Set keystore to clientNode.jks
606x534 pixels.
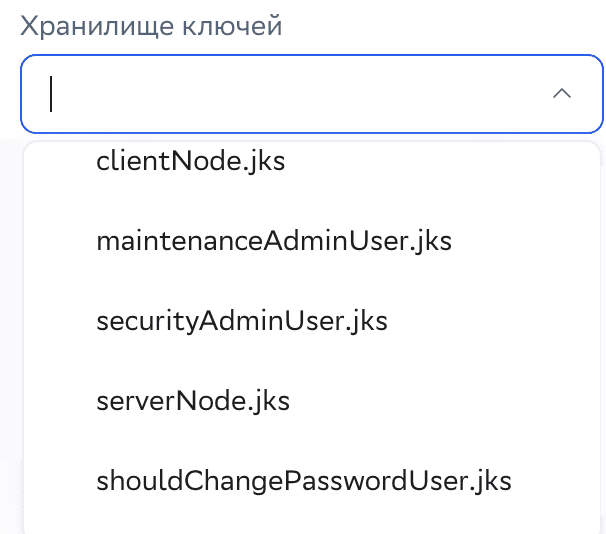191,161
